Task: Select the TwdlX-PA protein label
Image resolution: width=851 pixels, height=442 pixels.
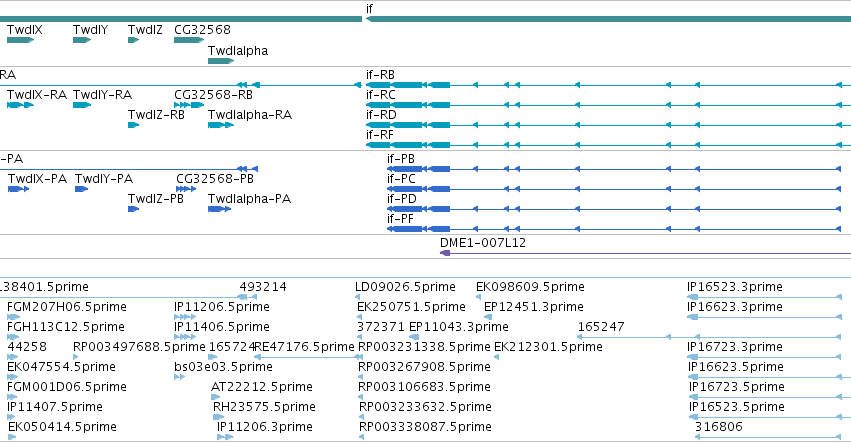Action: click(x=37, y=179)
